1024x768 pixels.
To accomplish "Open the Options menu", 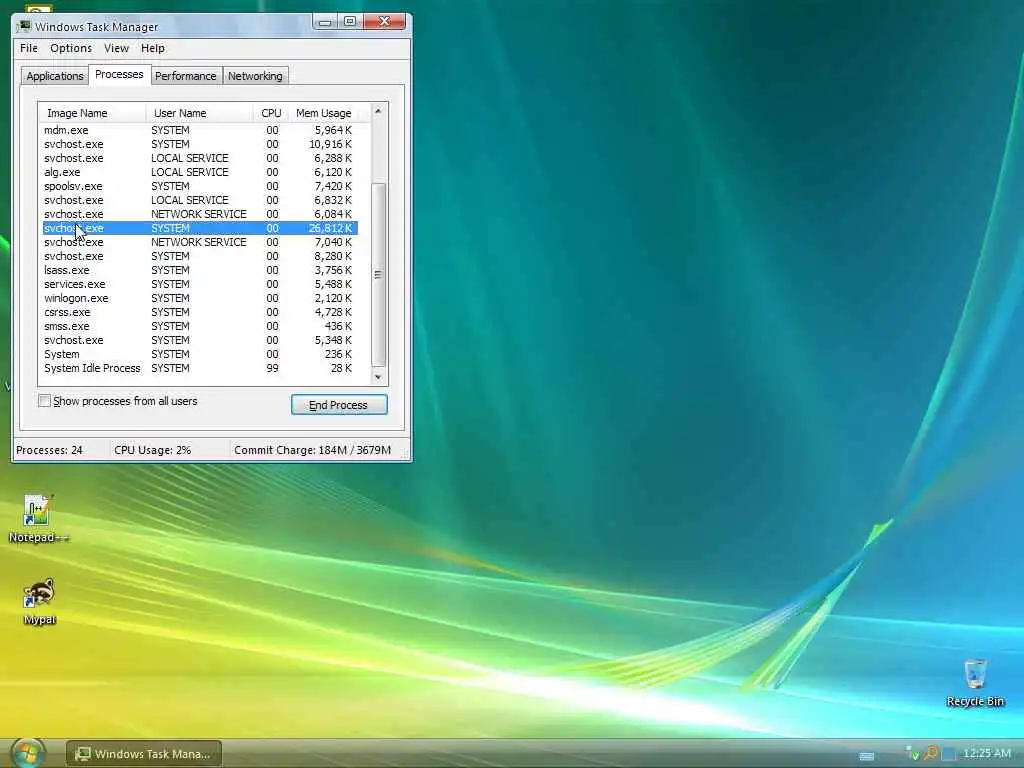I will pyautogui.click(x=71, y=48).
